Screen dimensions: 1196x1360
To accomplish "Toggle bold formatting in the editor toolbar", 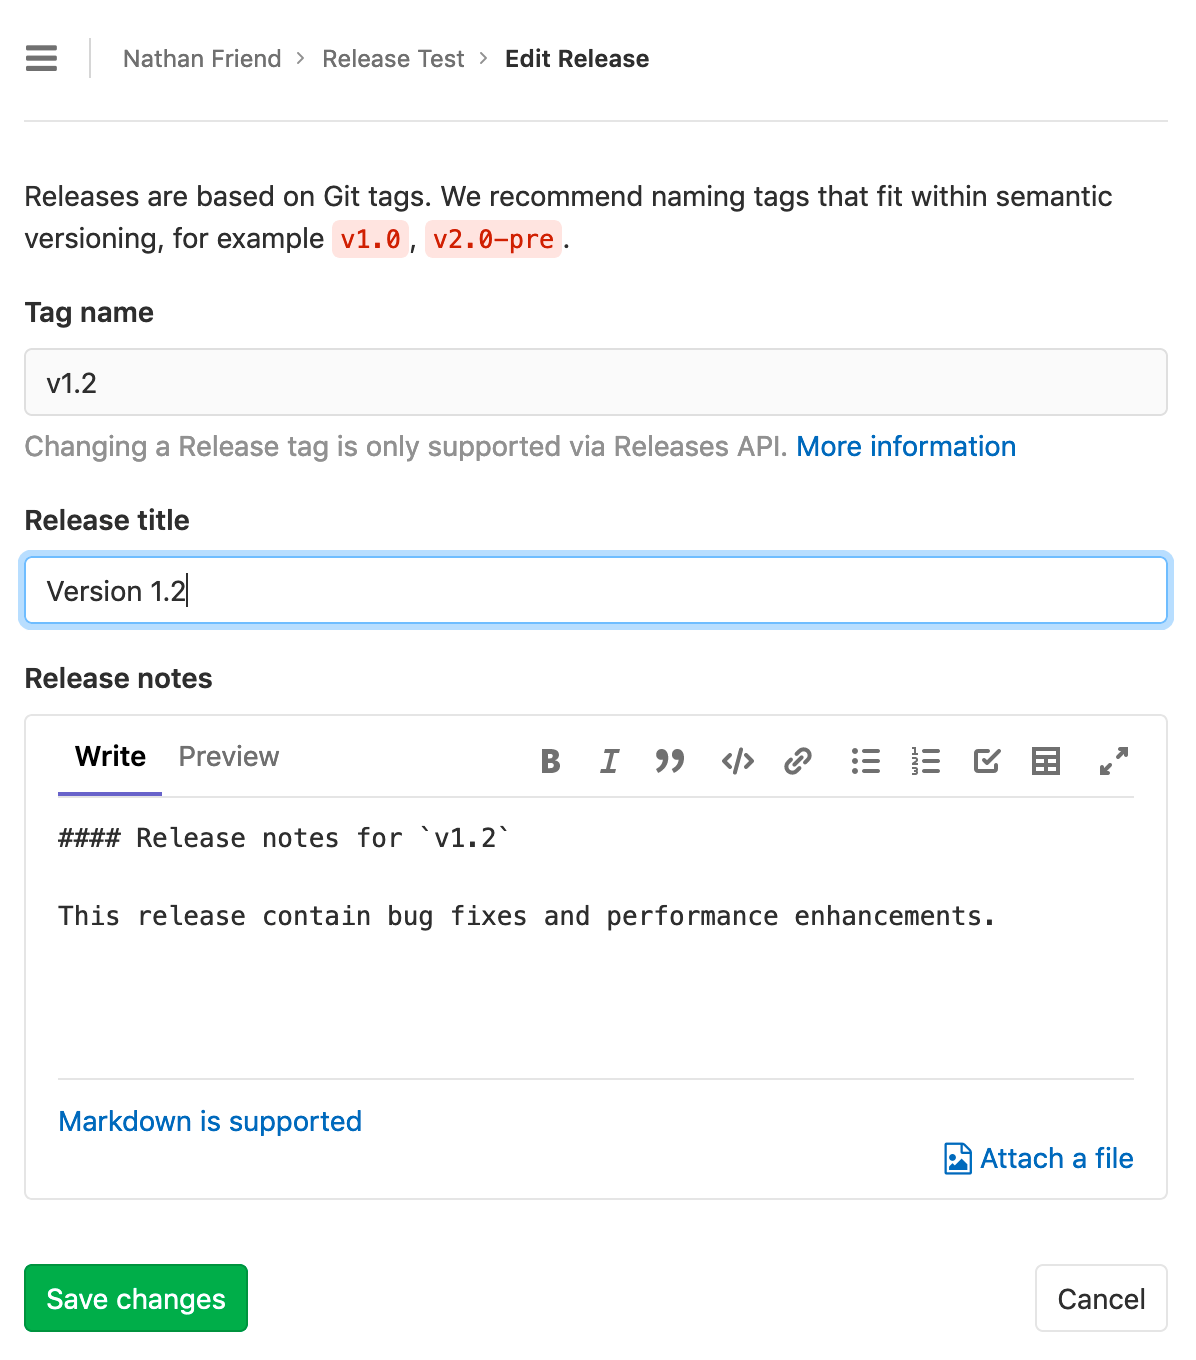I will 549,761.
